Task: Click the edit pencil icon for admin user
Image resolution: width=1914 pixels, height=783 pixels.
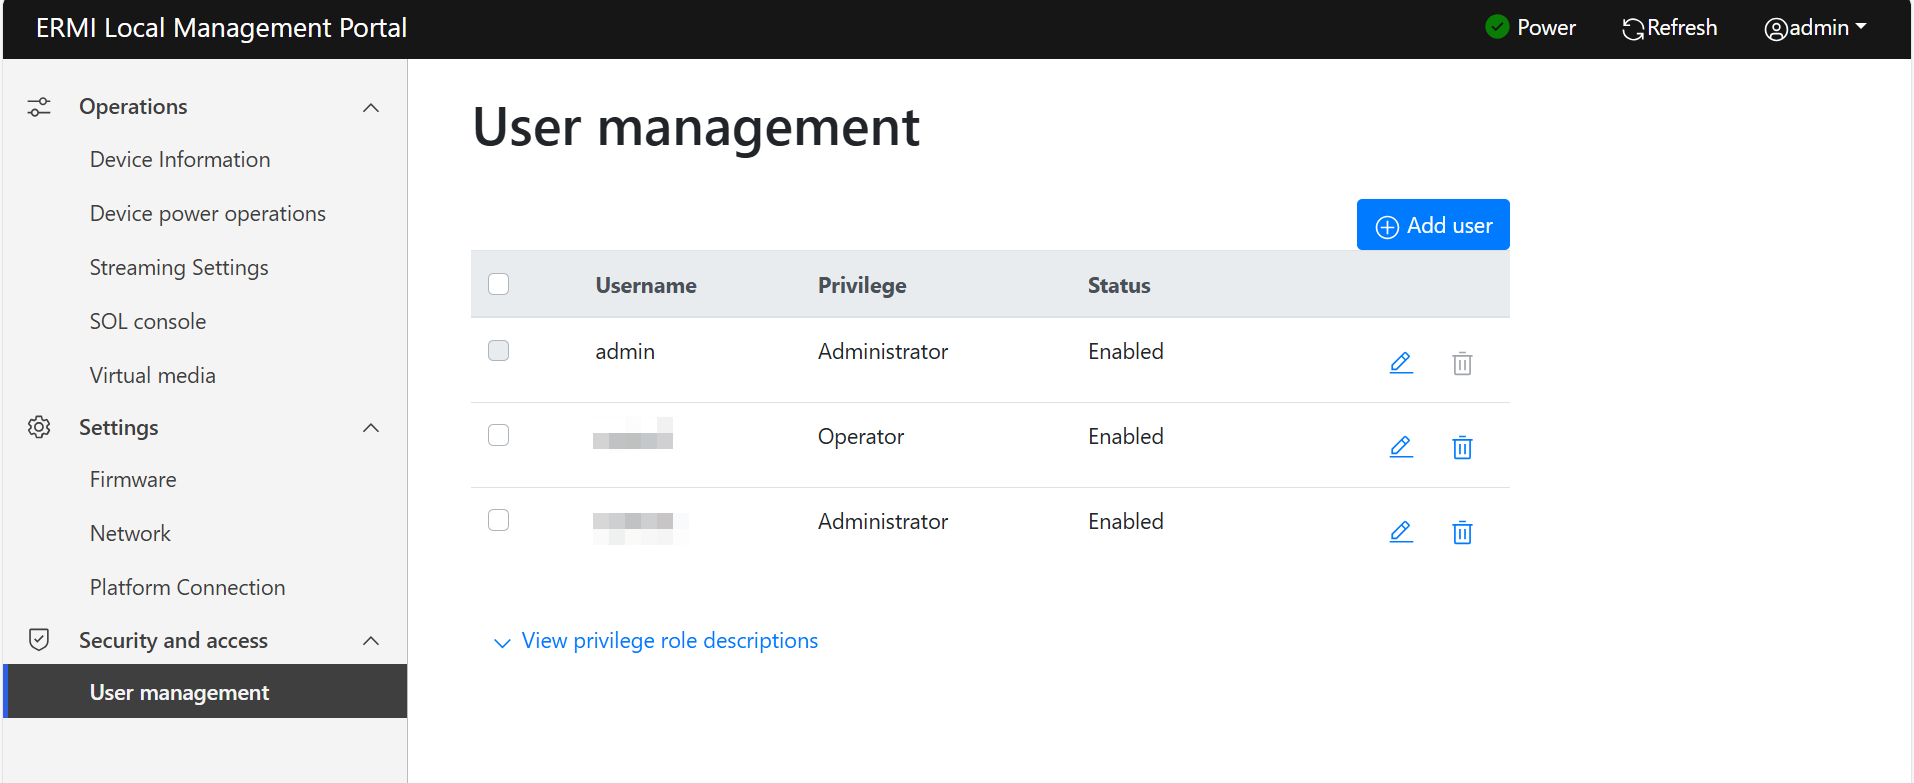Action: click(x=1400, y=362)
